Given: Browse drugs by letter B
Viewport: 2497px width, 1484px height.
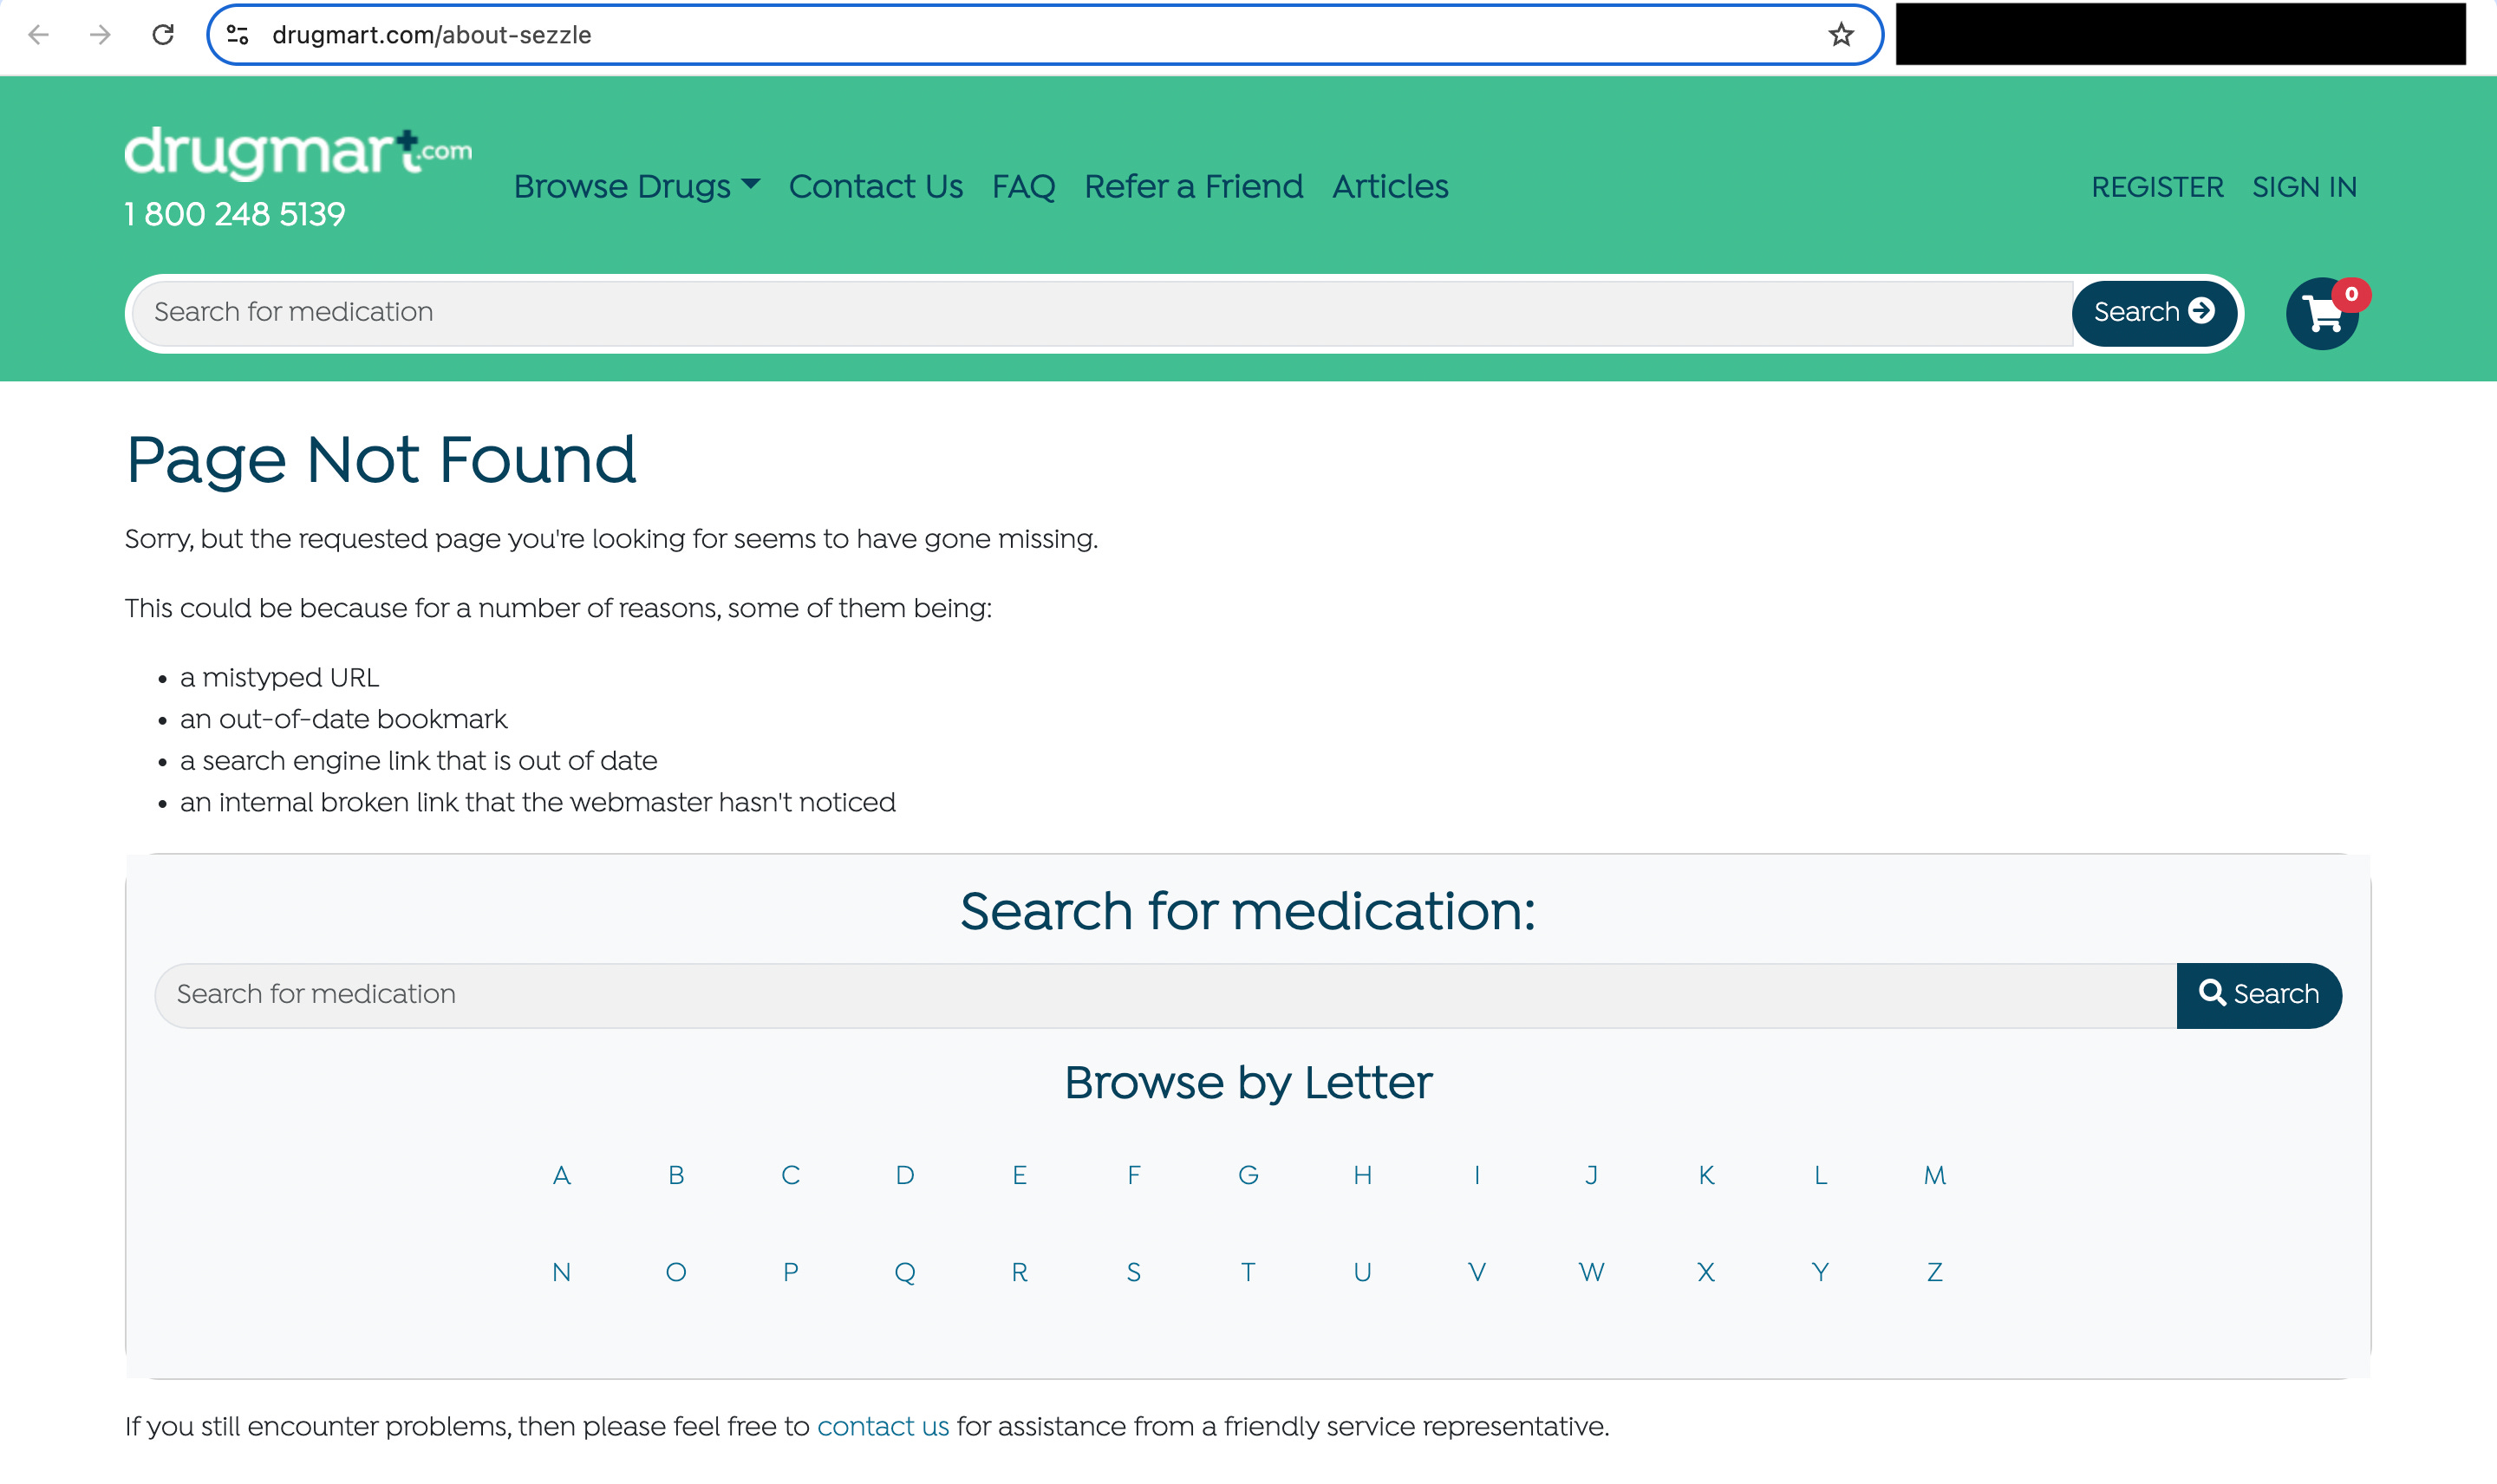Looking at the screenshot, I should pos(676,1176).
